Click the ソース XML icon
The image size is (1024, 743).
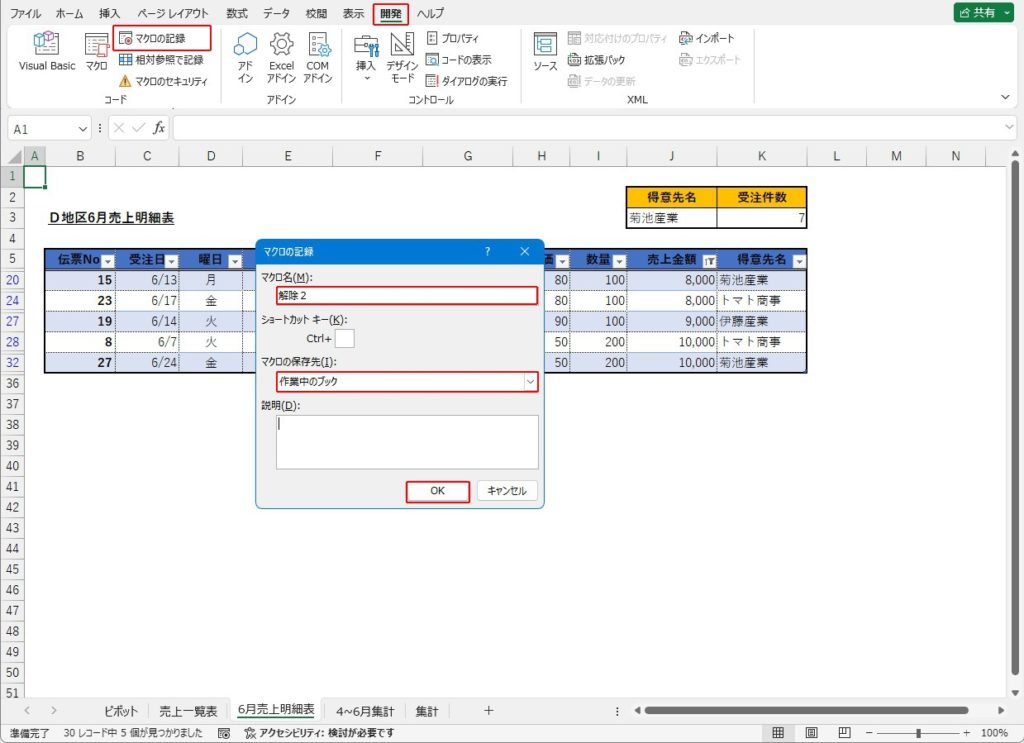pyautogui.click(x=545, y=51)
